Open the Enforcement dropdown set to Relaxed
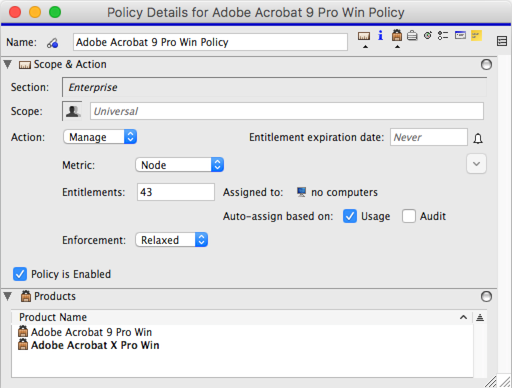Screen dimensions: 512x388 click(171, 240)
